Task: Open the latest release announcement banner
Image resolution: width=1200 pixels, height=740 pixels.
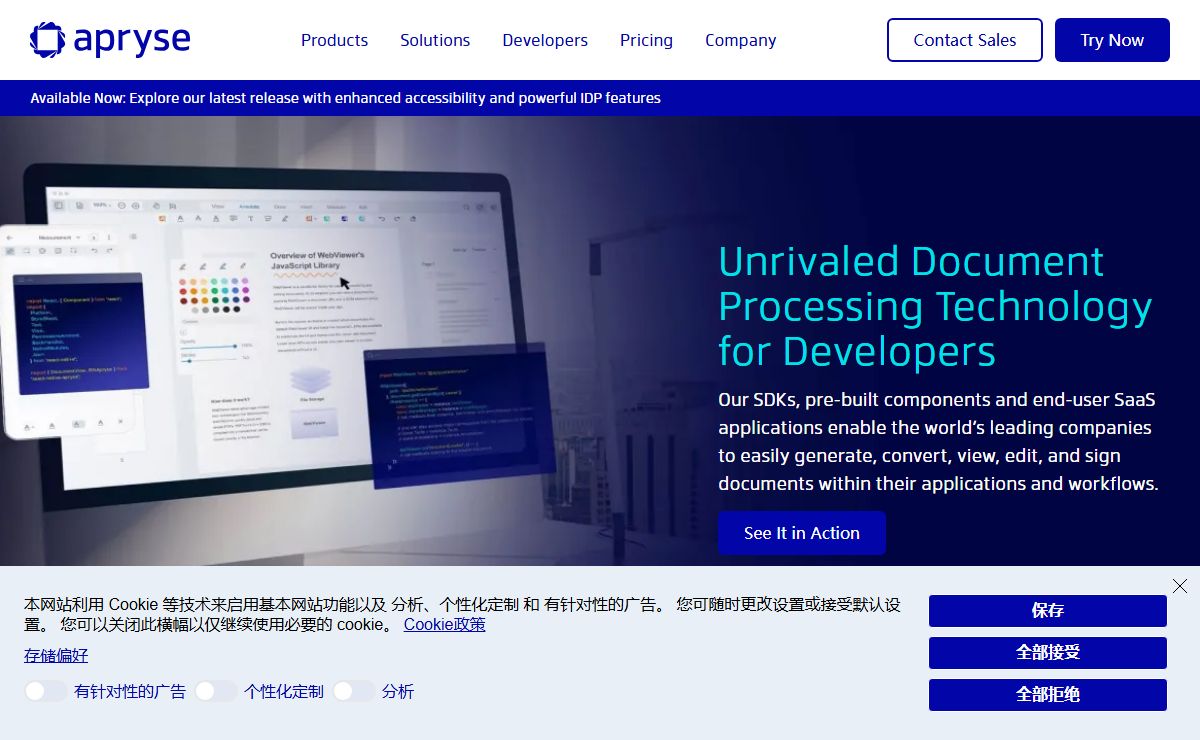Action: 345,98
